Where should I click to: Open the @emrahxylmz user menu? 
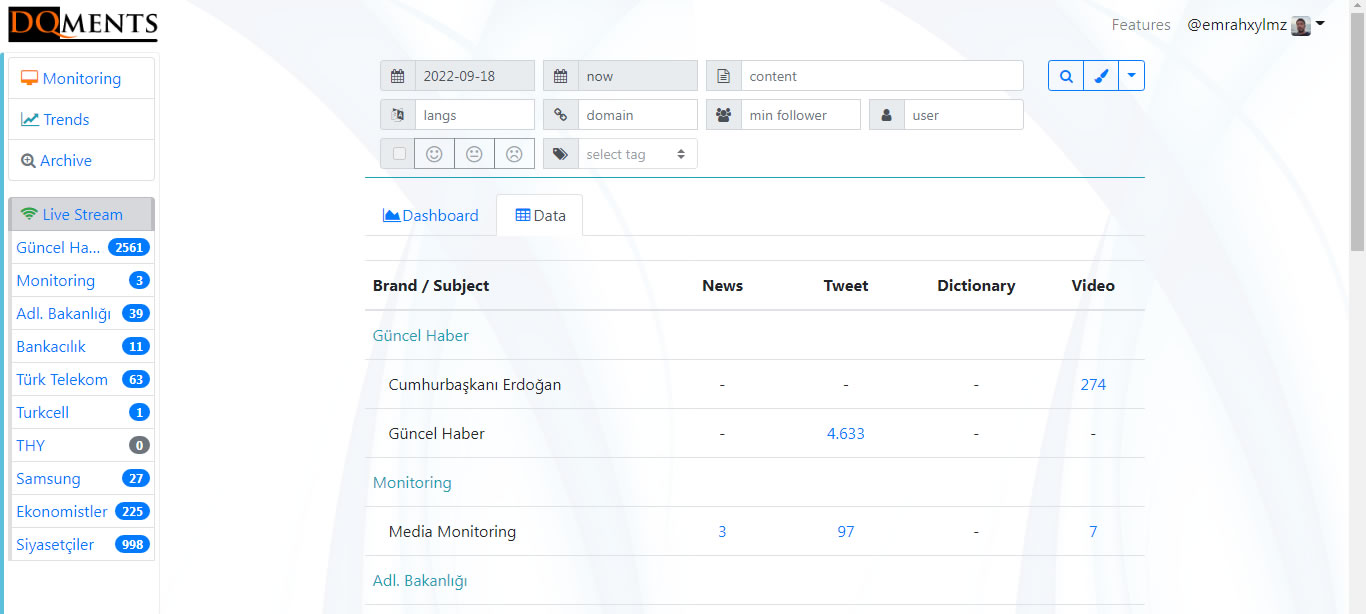(1255, 25)
